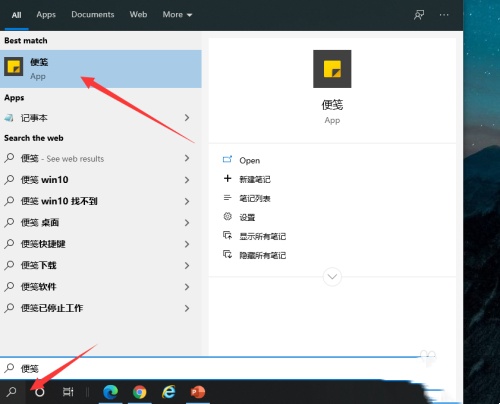Open the 便笺 App best match result

pyautogui.click(x=101, y=69)
